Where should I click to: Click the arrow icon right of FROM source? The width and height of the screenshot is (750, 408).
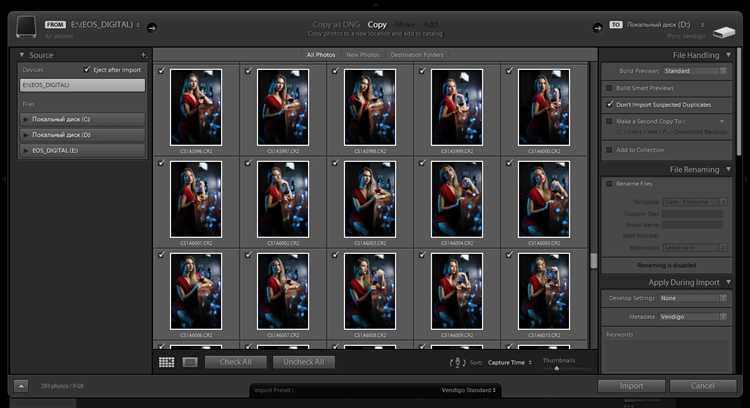[x=152, y=28]
